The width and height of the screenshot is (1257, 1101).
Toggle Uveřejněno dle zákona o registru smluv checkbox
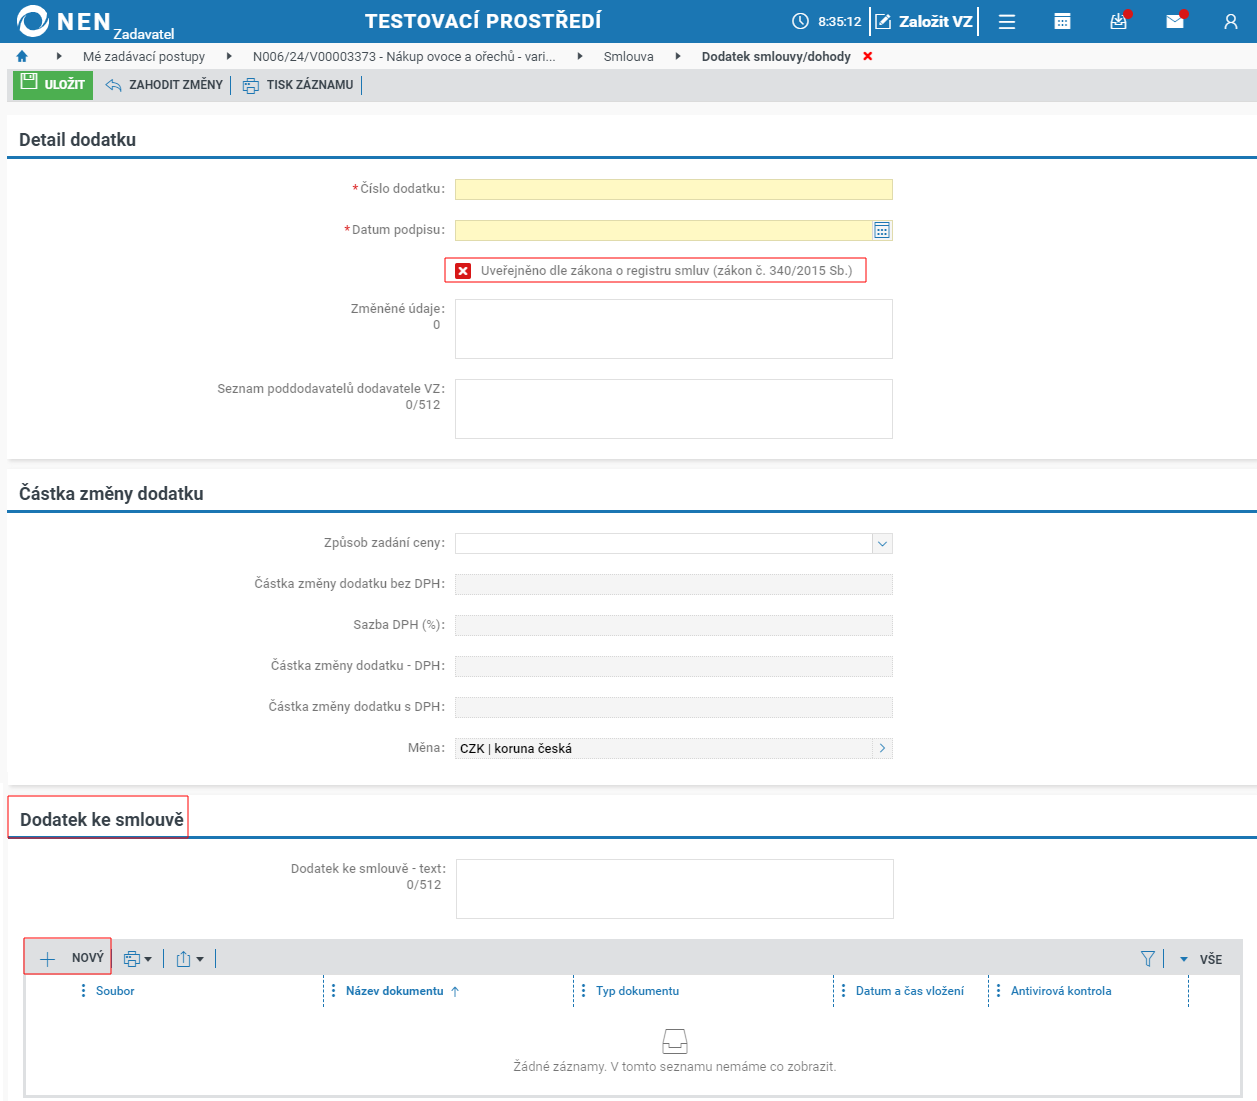(463, 271)
